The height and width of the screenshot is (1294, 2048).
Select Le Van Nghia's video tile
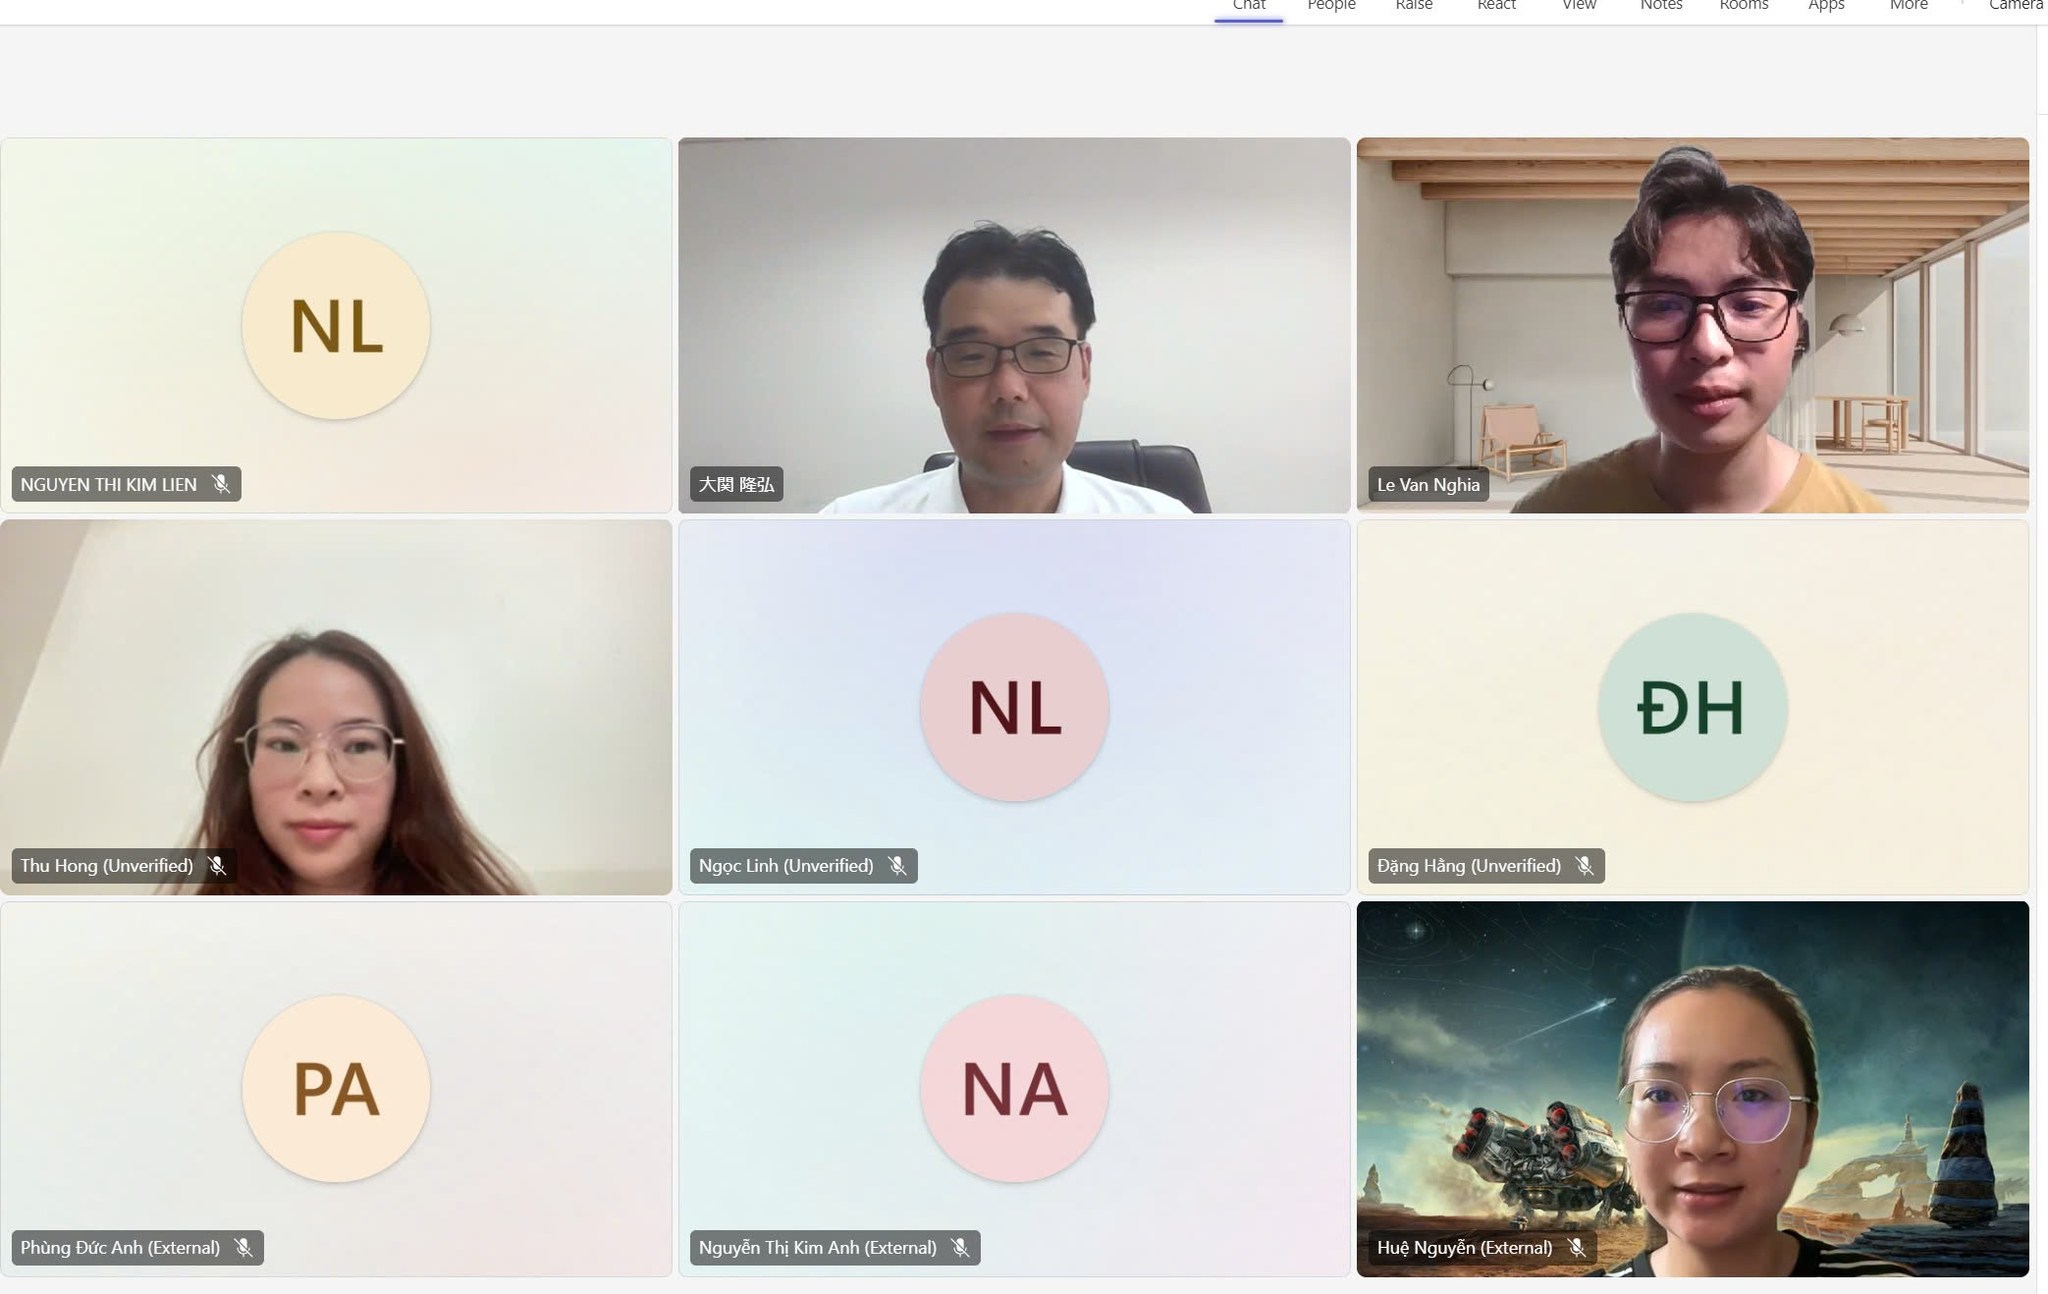[x=1692, y=325]
